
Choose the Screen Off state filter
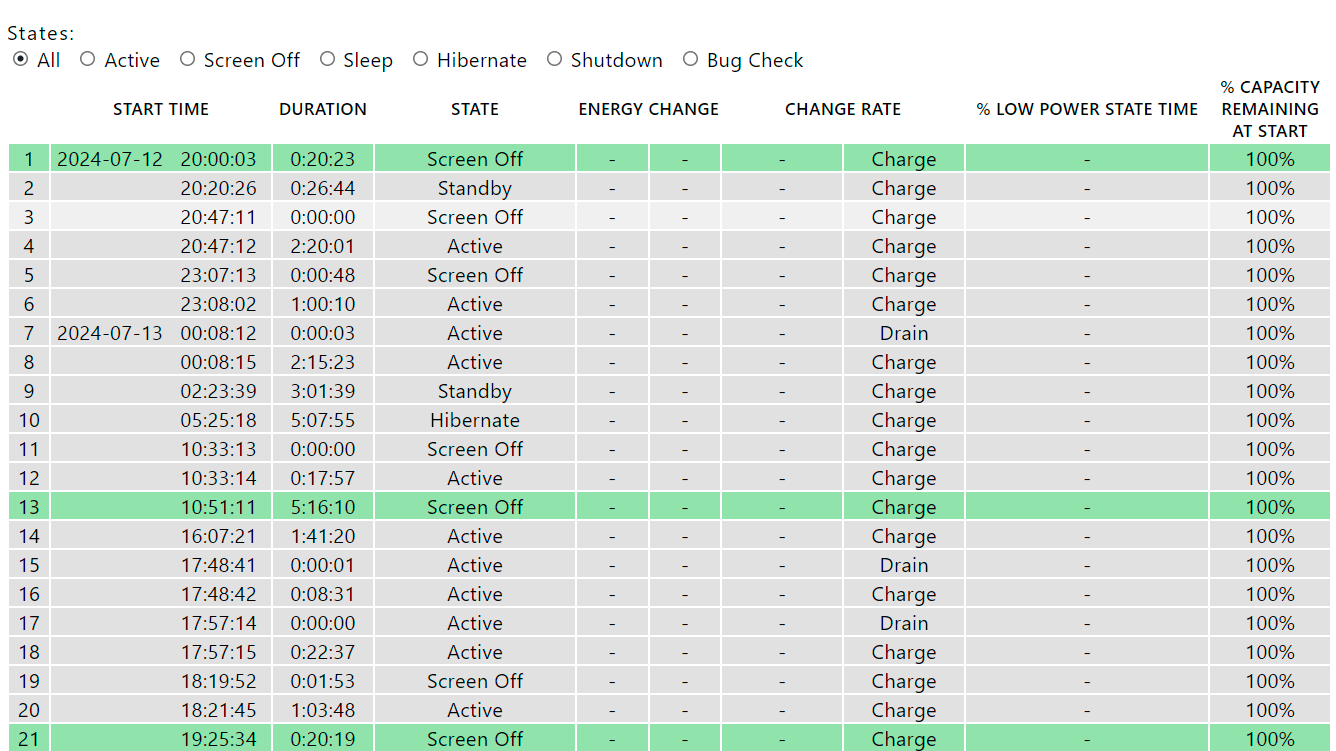pyautogui.click(x=188, y=60)
